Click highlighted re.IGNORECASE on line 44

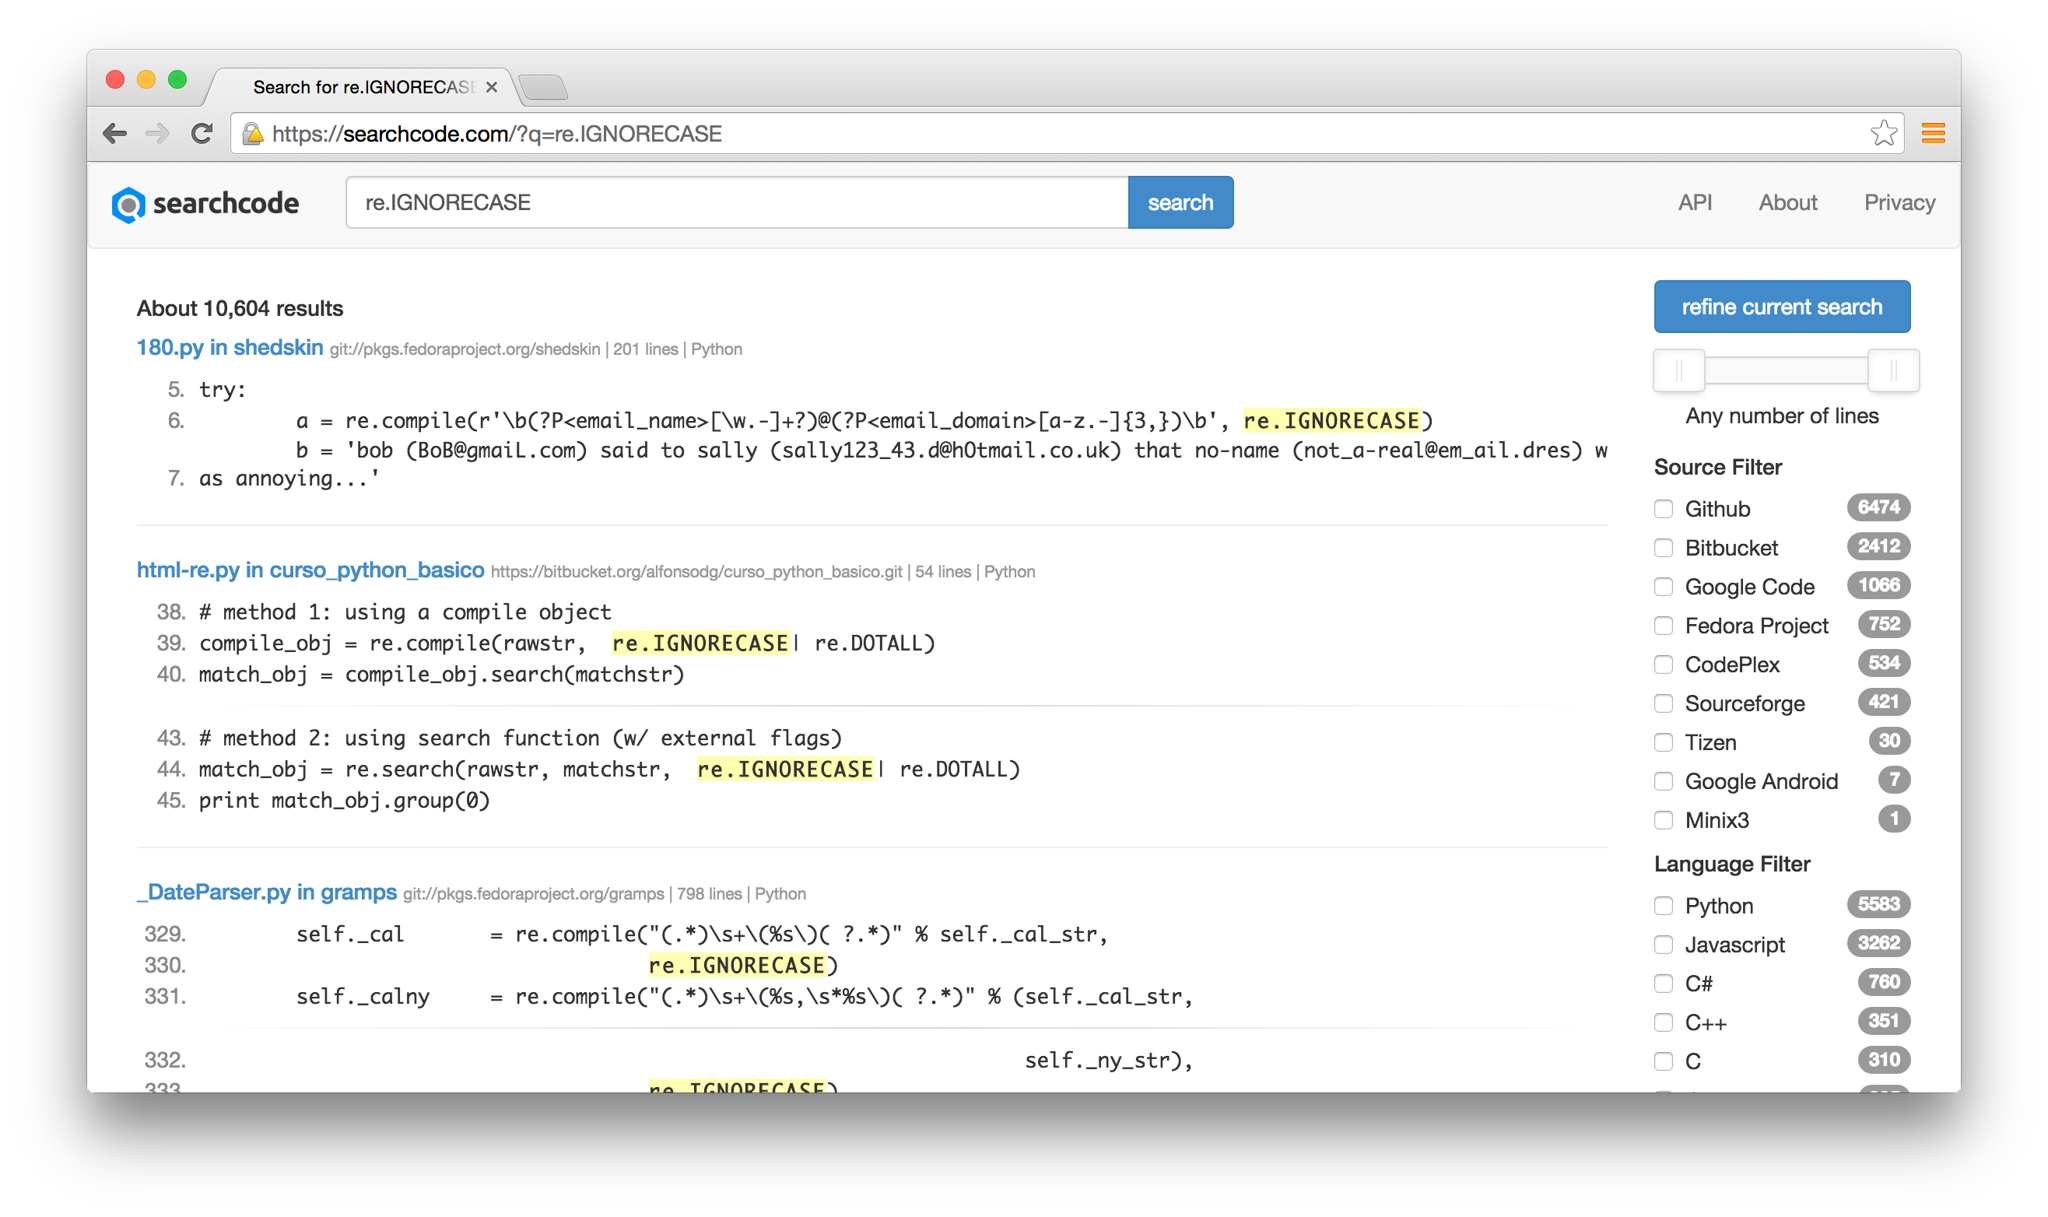pyautogui.click(x=785, y=769)
